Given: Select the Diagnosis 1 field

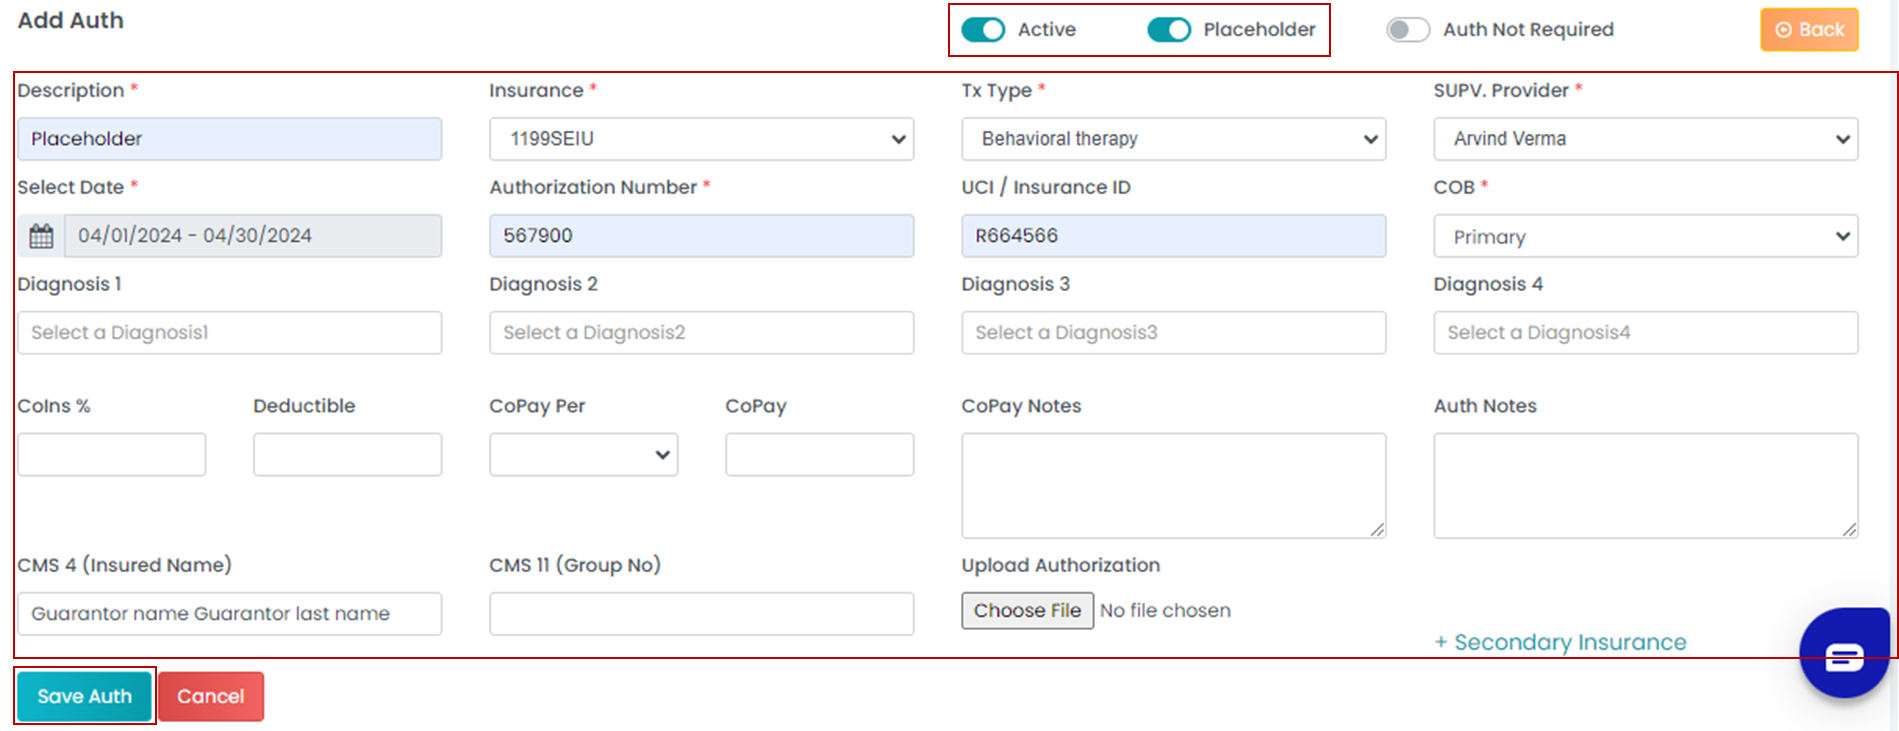Looking at the screenshot, I should pos(229,333).
